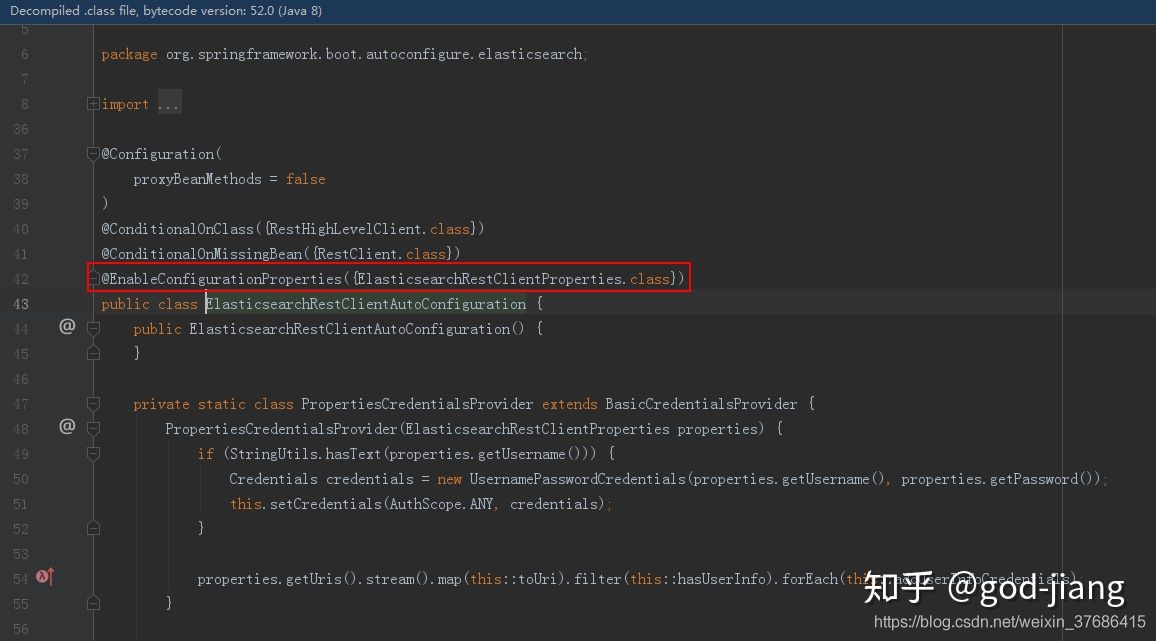Click UsernamePasswordCredentials on line 50
The image size is (1156, 641).
[x=577, y=479]
